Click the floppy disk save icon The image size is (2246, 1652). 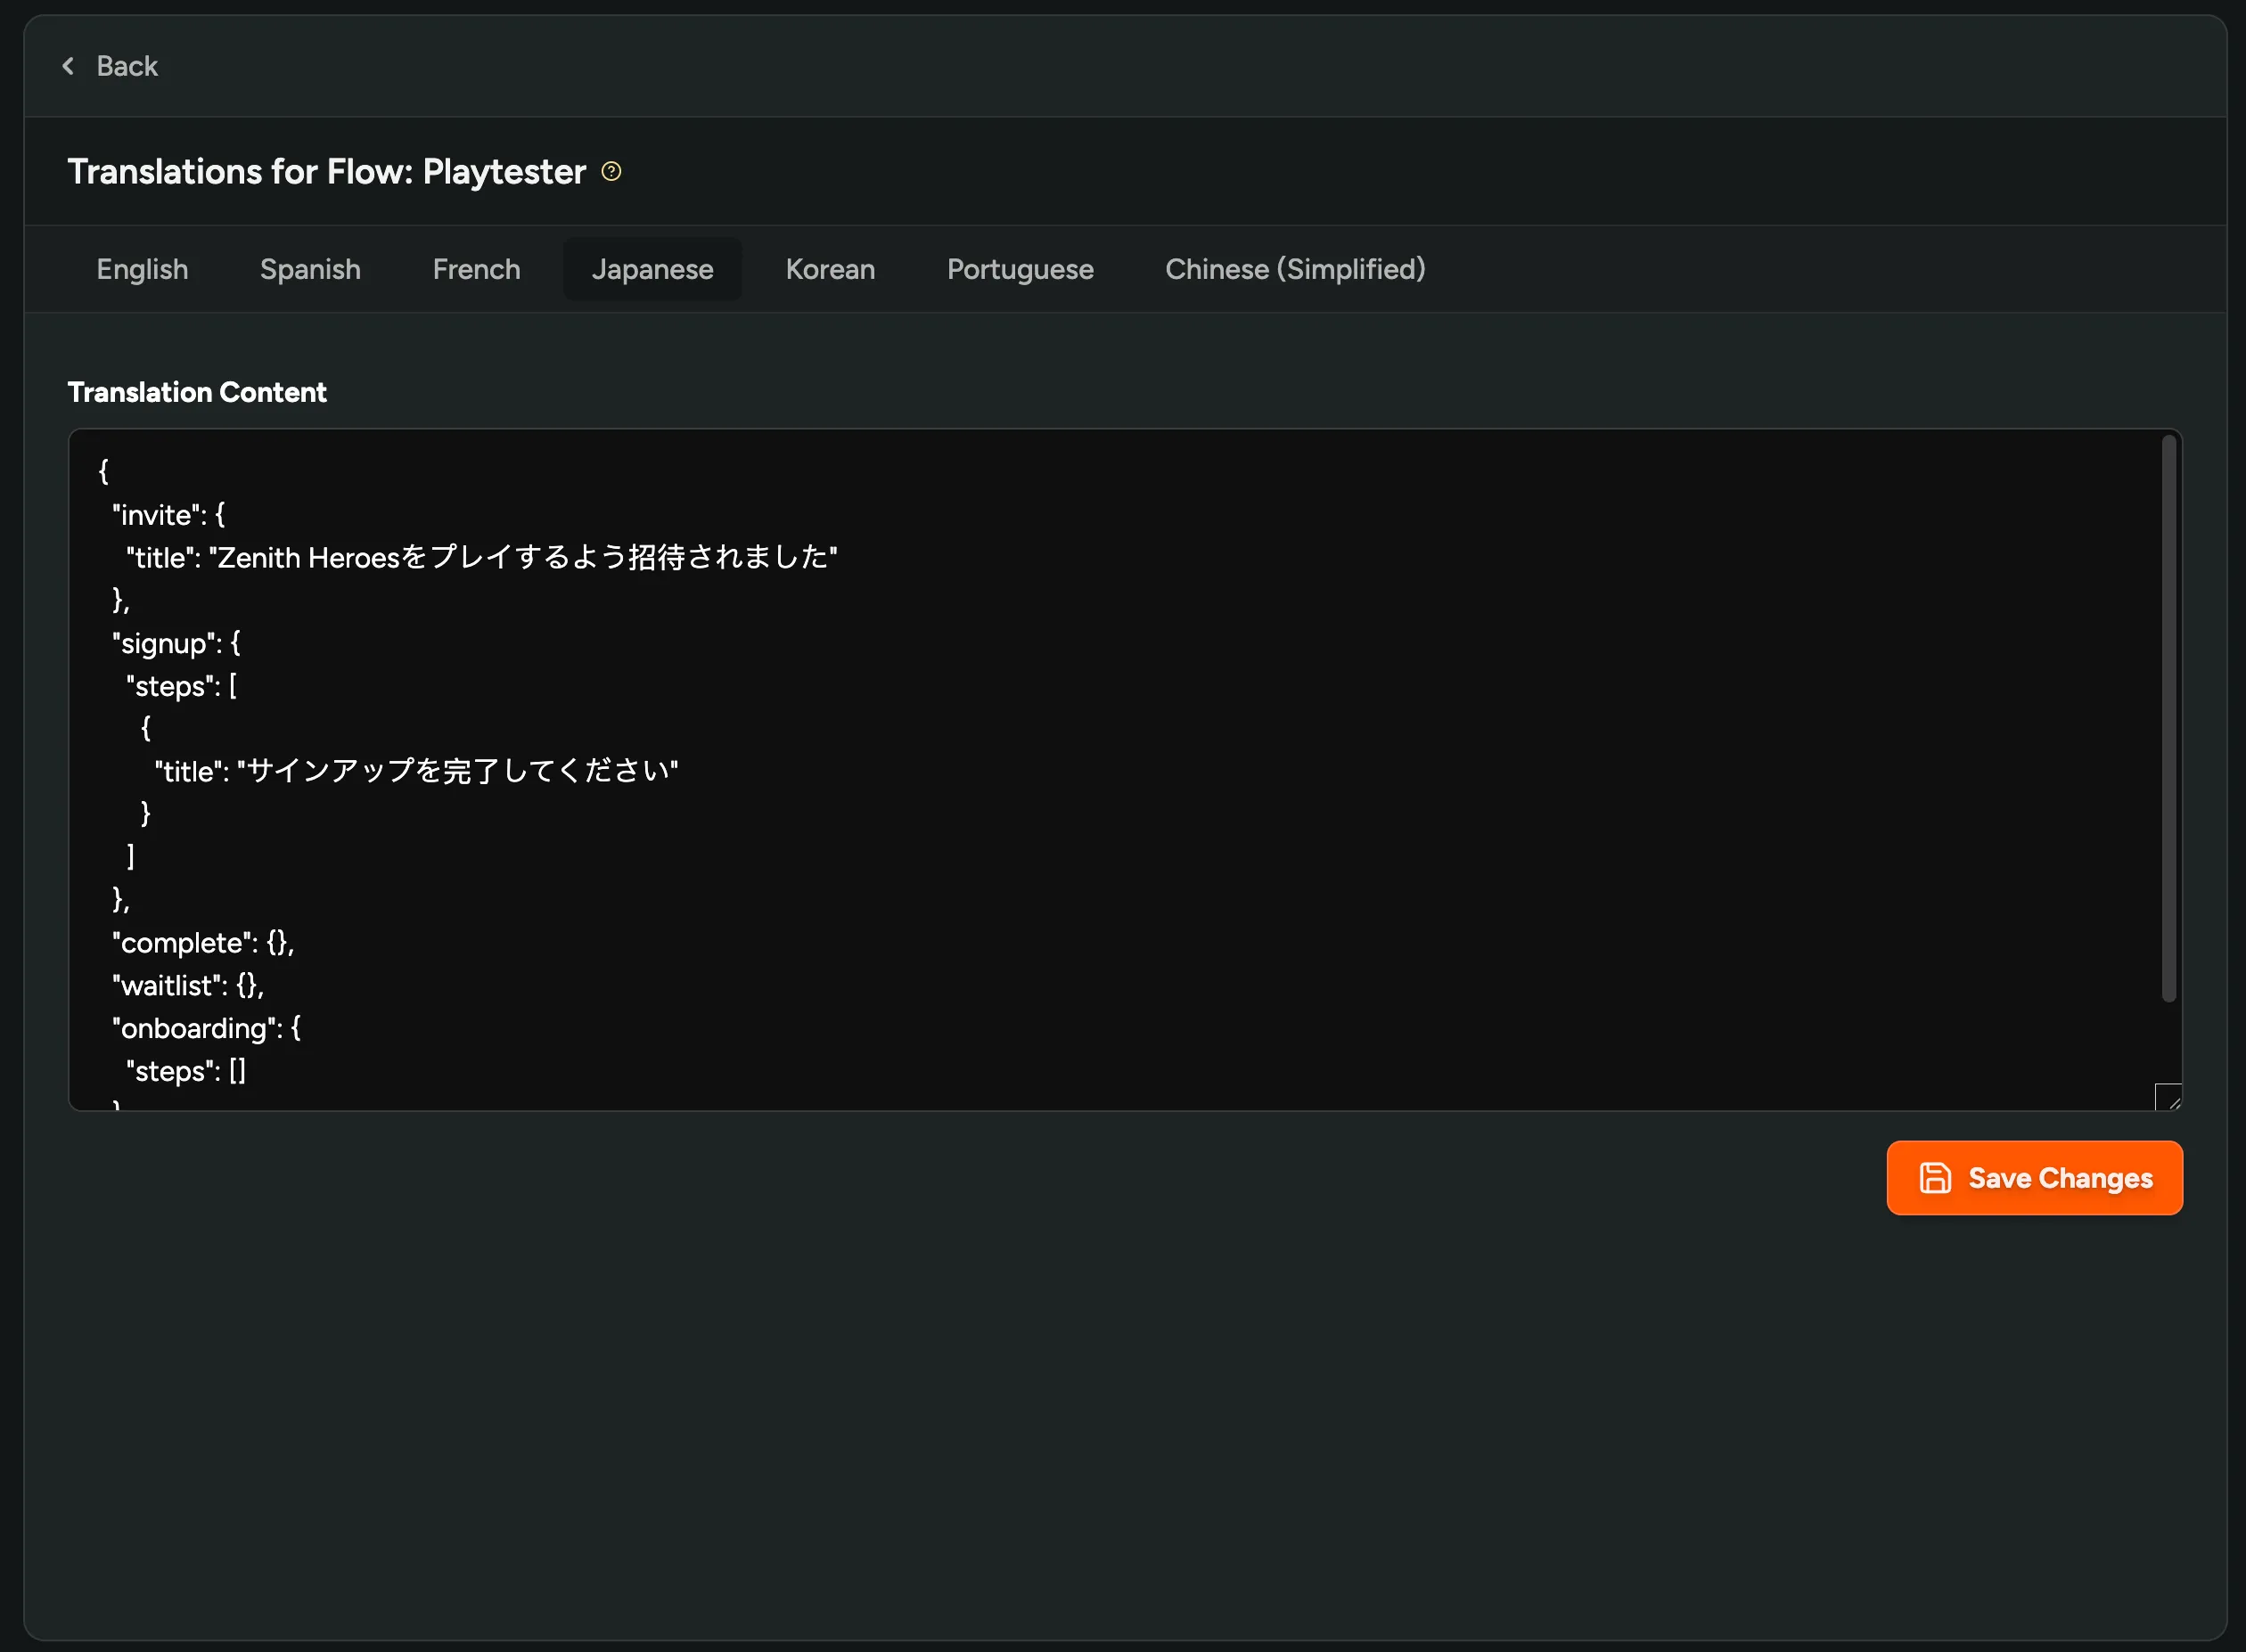point(1936,1178)
